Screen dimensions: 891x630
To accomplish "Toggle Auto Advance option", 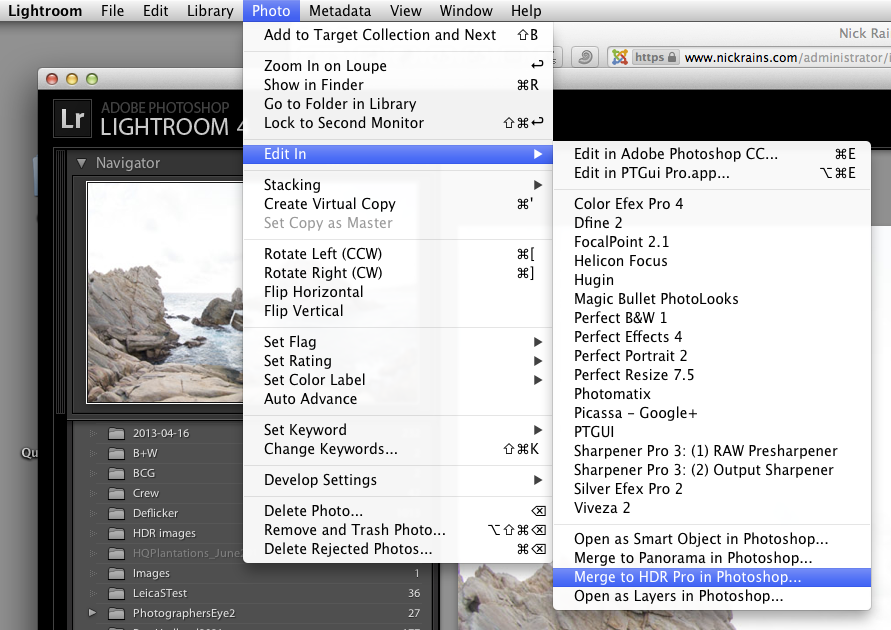I will (398, 399).
